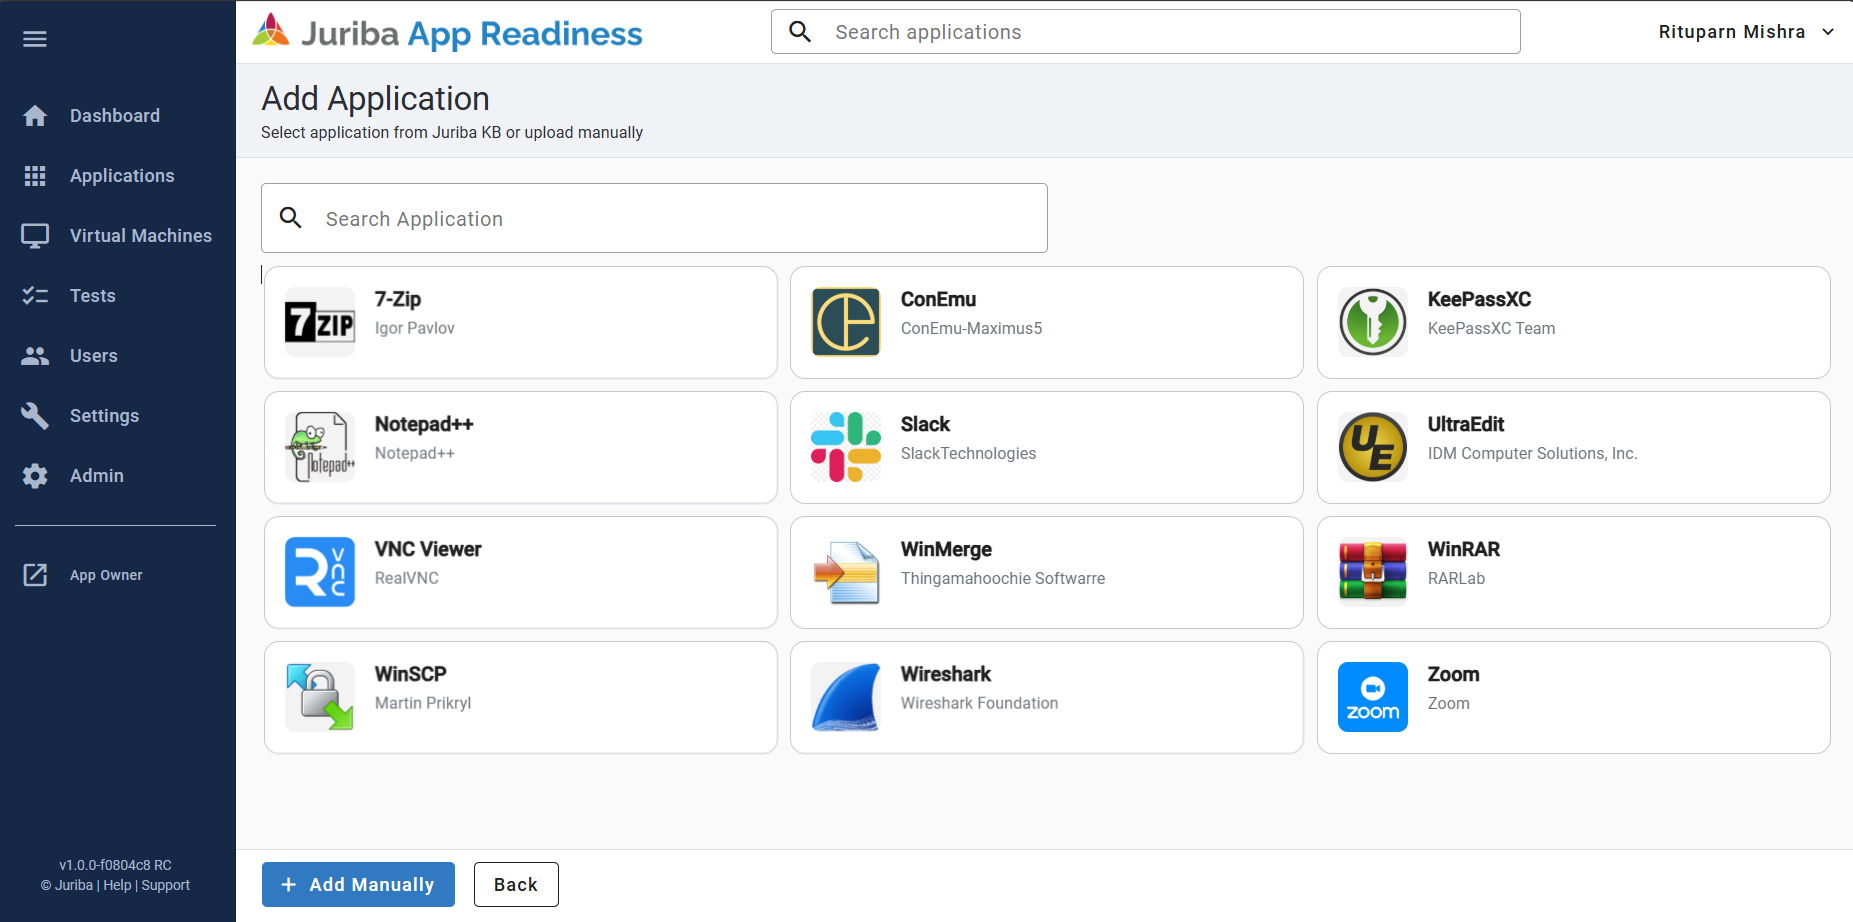Click the Add Manually button
The image size is (1853, 922).
click(358, 885)
